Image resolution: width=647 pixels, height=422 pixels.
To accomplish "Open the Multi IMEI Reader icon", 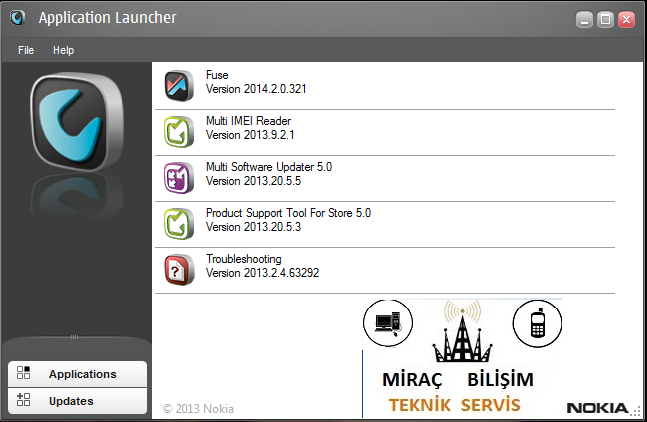I will click(x=179, y=132).
